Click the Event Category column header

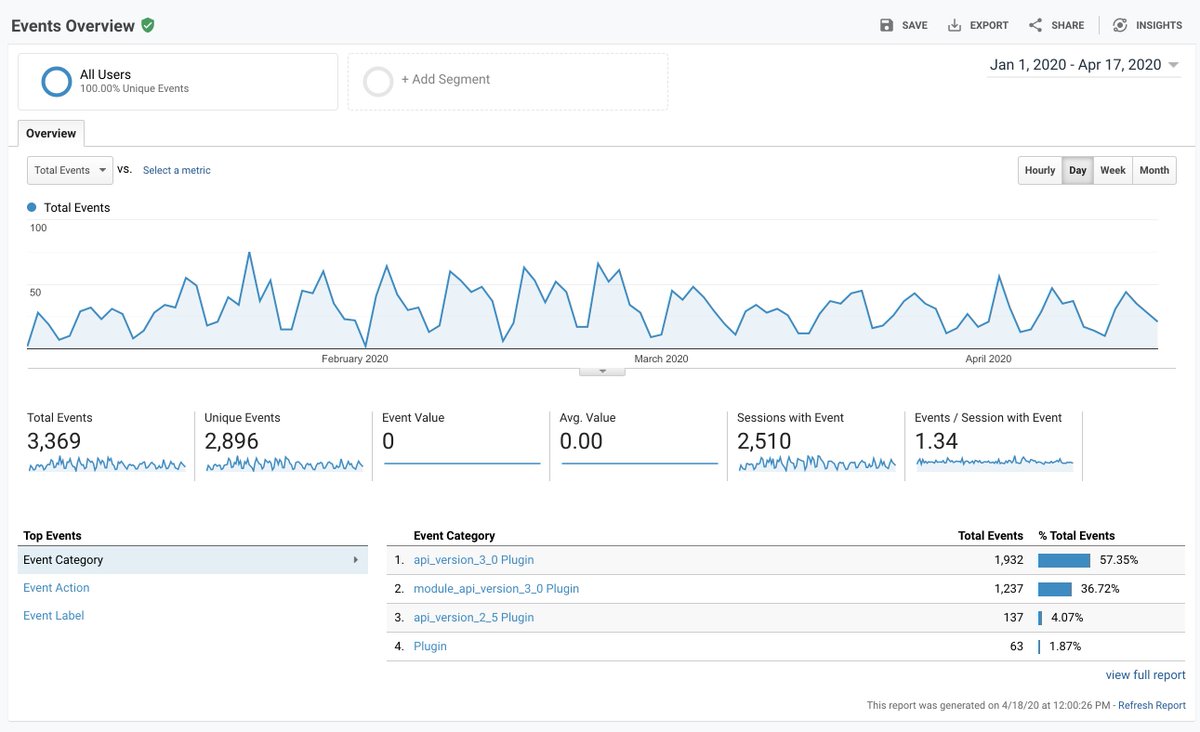point(454,536)
